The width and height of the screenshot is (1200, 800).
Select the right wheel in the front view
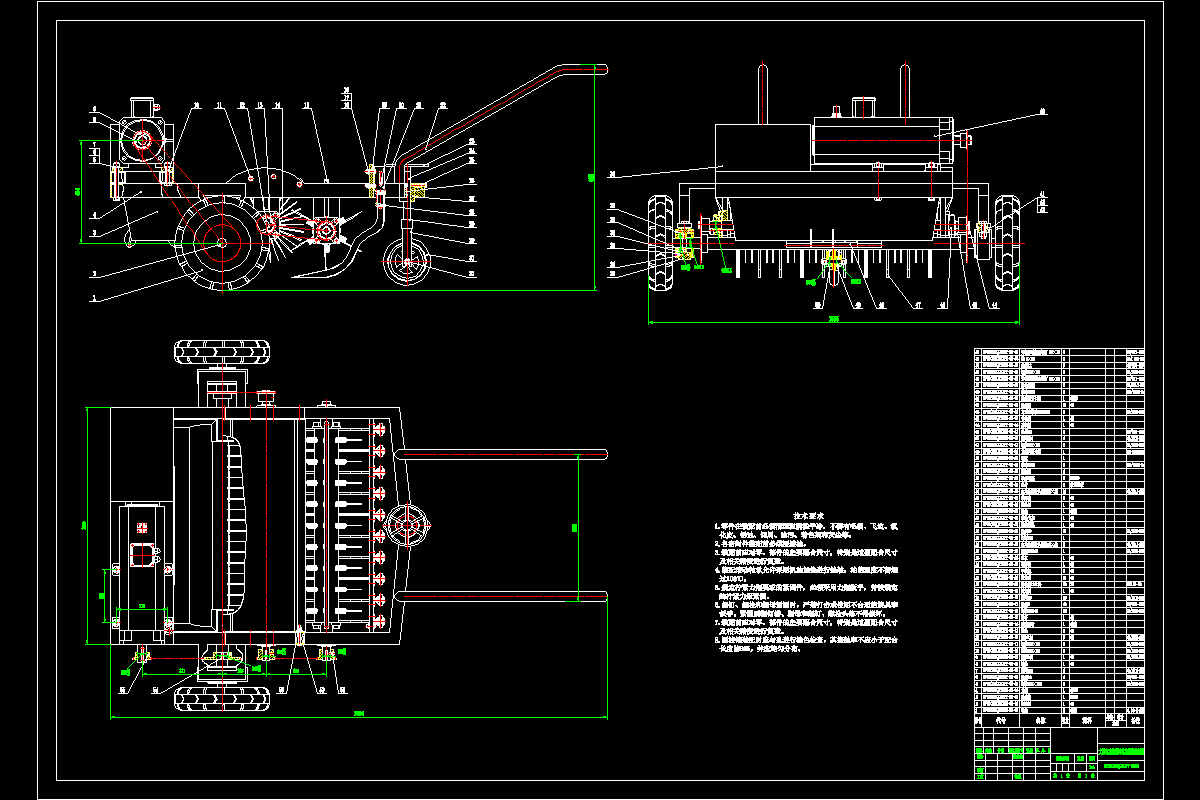pyautogui.click(x=1006, y=243)
